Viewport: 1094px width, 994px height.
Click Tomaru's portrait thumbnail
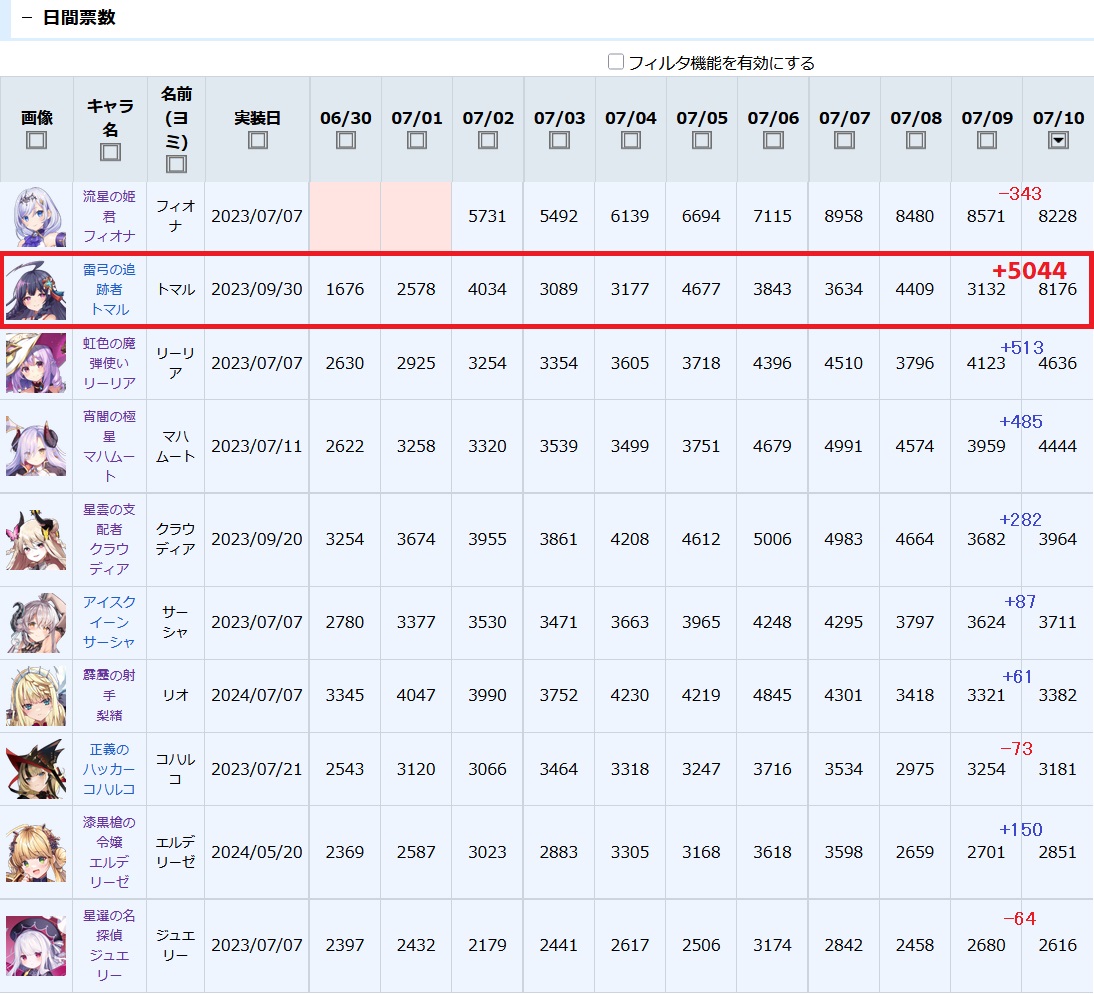(36, 290)
